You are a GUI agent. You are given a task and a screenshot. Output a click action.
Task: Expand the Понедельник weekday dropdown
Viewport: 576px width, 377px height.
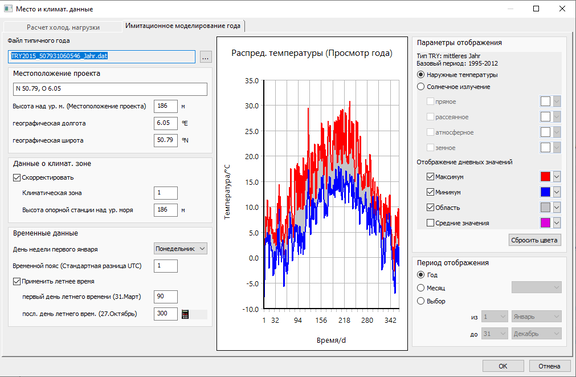(x=180, y=249)
